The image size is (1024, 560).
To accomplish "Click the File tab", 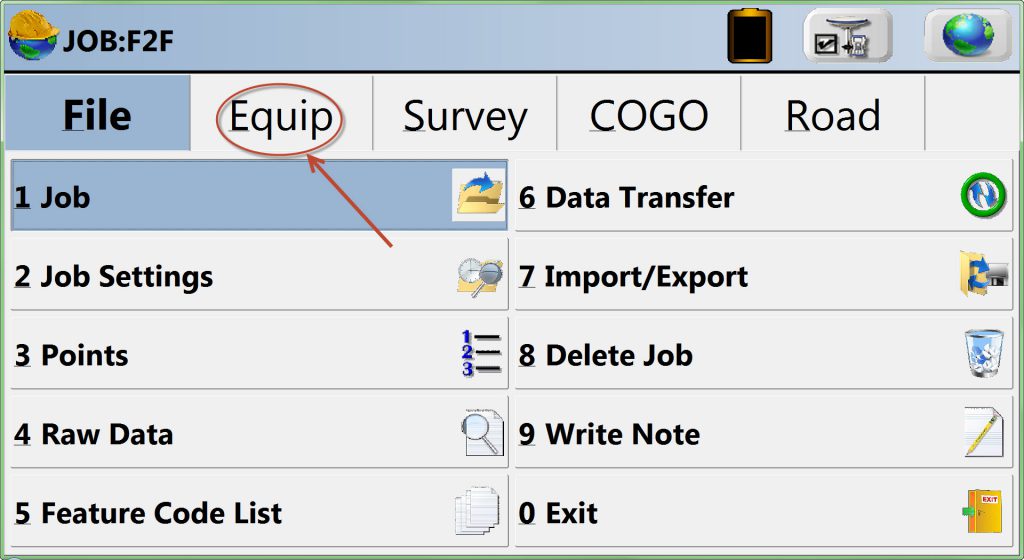I will (x=97, y=114).
